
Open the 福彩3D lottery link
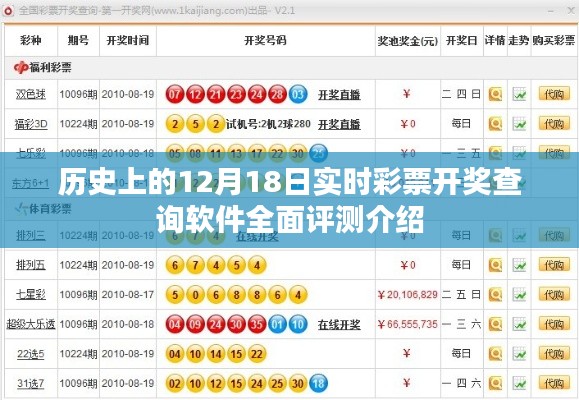31,124
